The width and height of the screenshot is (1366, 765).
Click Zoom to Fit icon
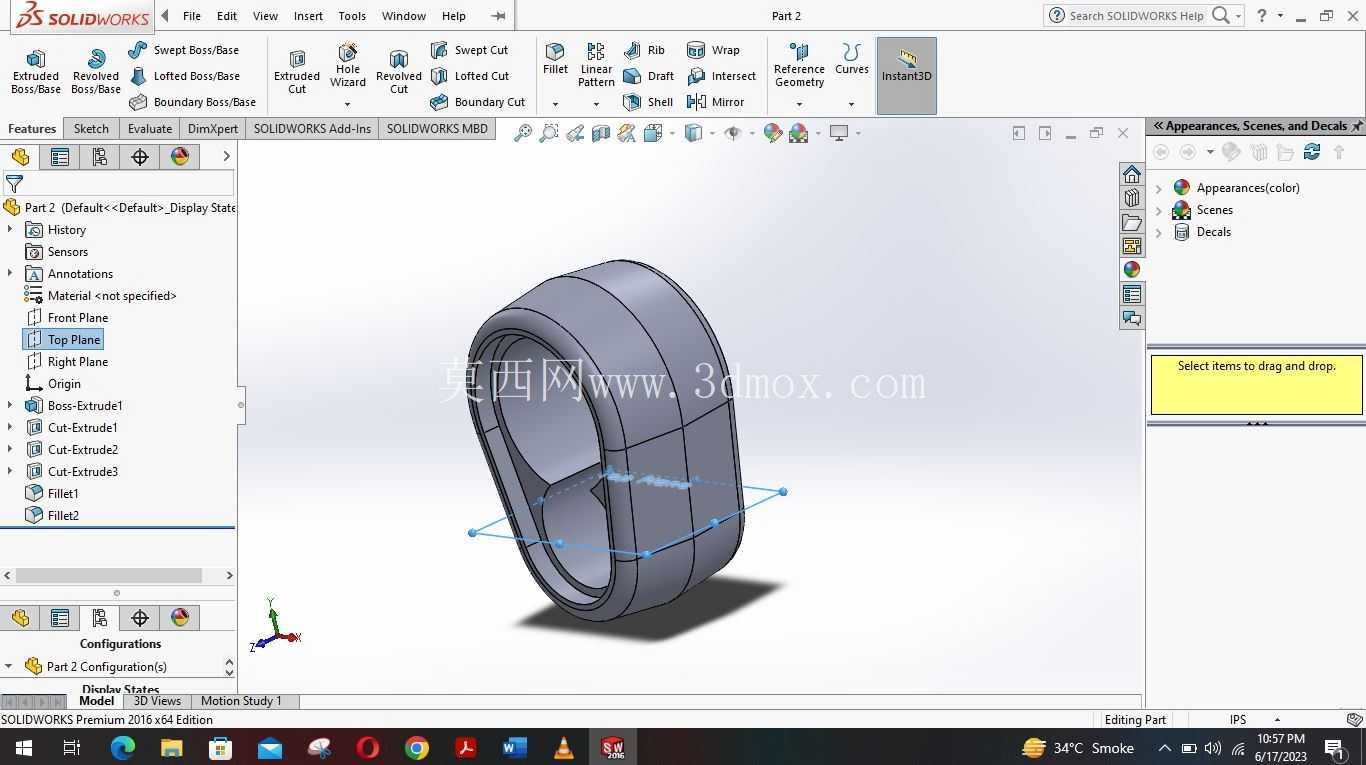[523, 133]
